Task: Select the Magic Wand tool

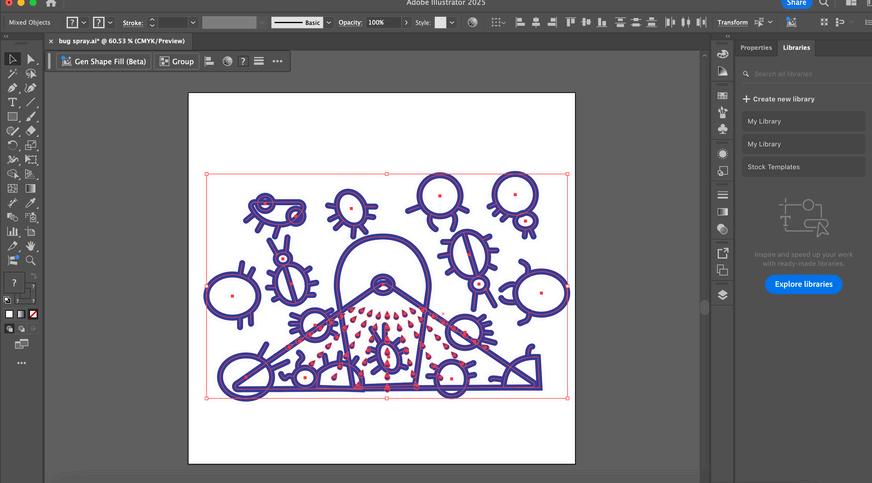Action: click(x=12, y=74)
